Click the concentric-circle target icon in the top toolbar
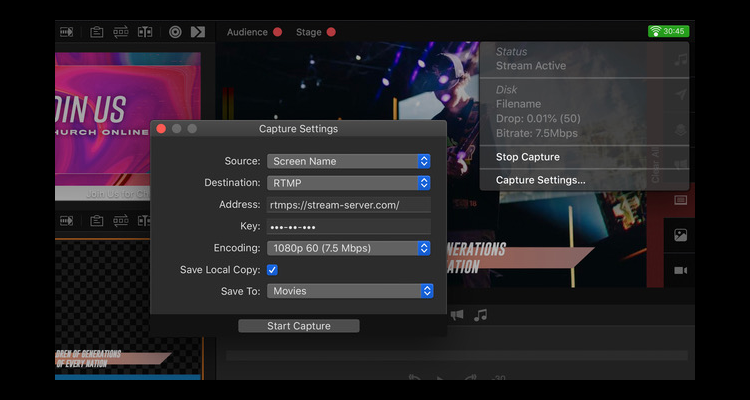 175,32
